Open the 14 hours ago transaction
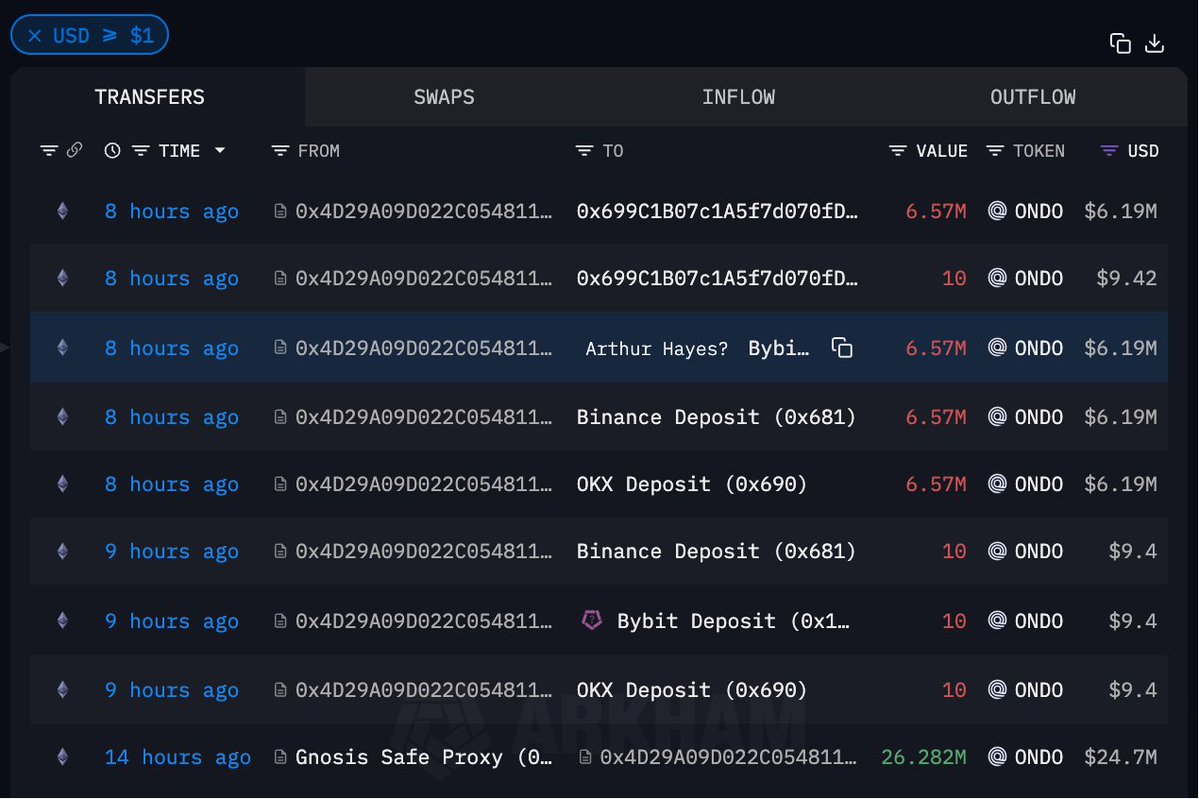This screenshot has height=799, width=1199. (177, 757)
